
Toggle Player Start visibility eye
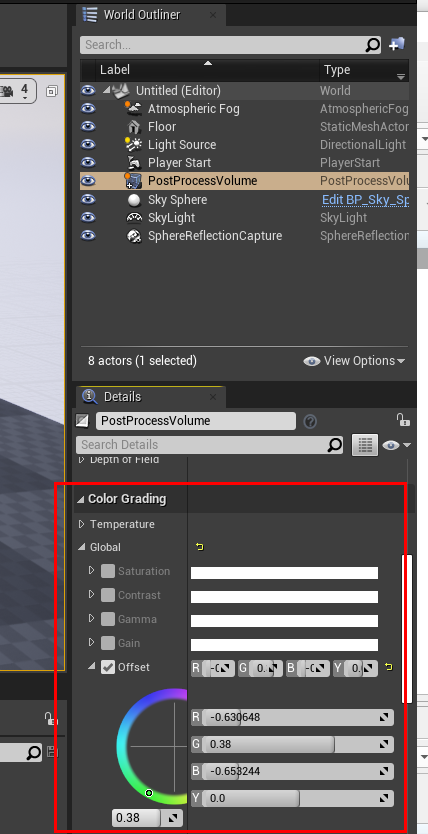(x=88, y=163)
